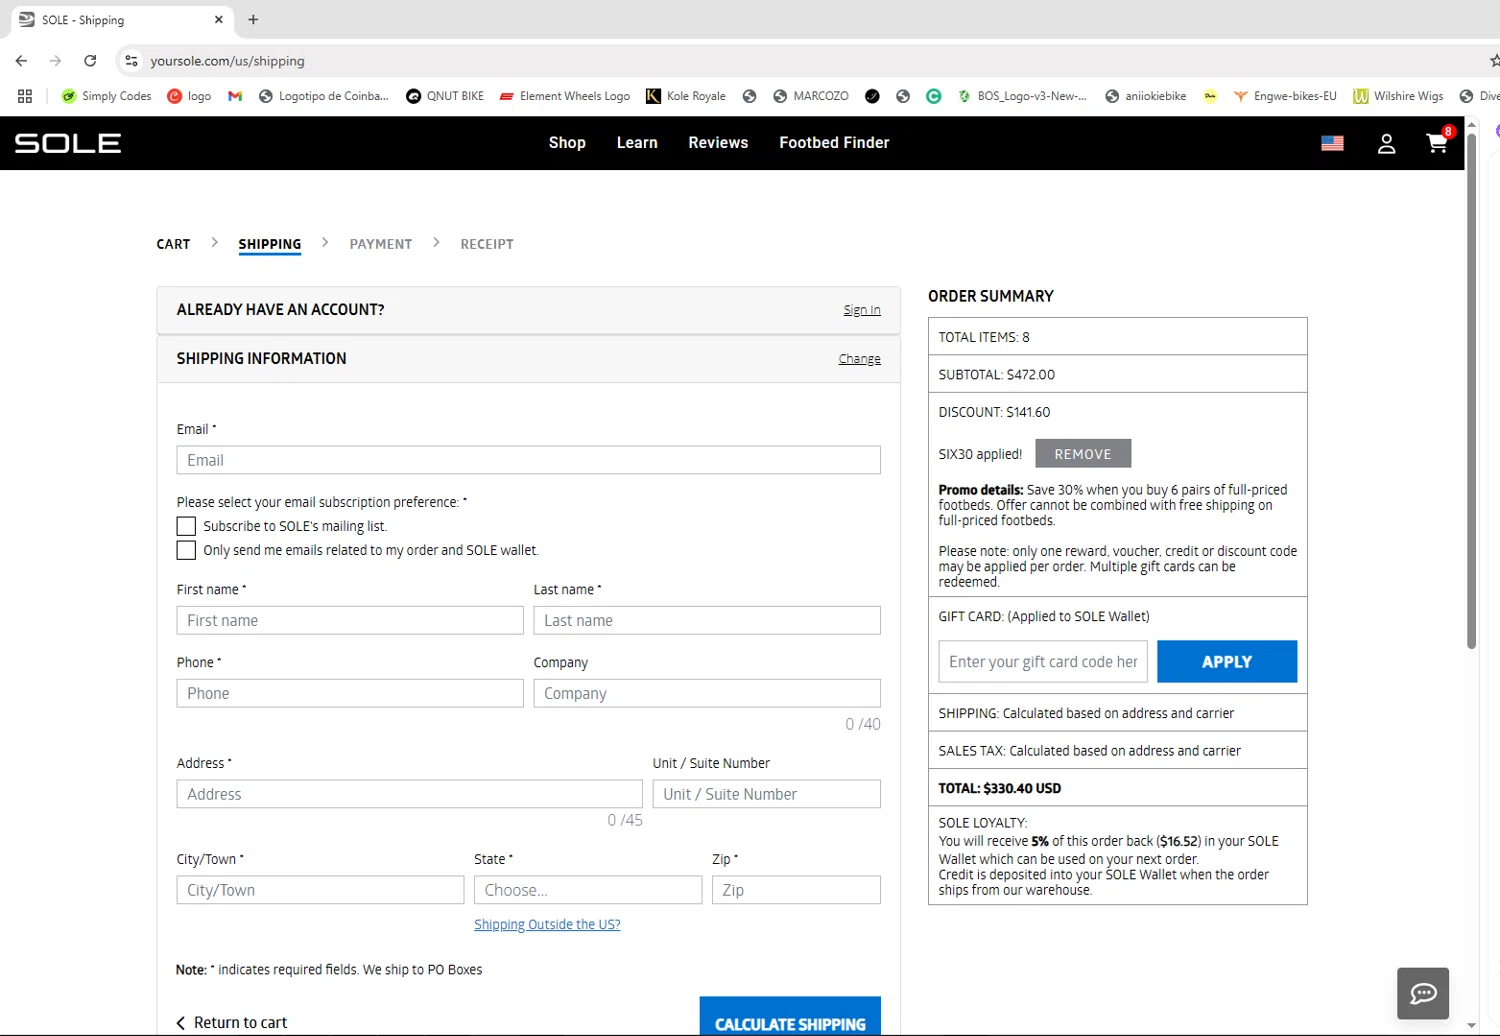Click the SOLE logo

click(68, 143)
